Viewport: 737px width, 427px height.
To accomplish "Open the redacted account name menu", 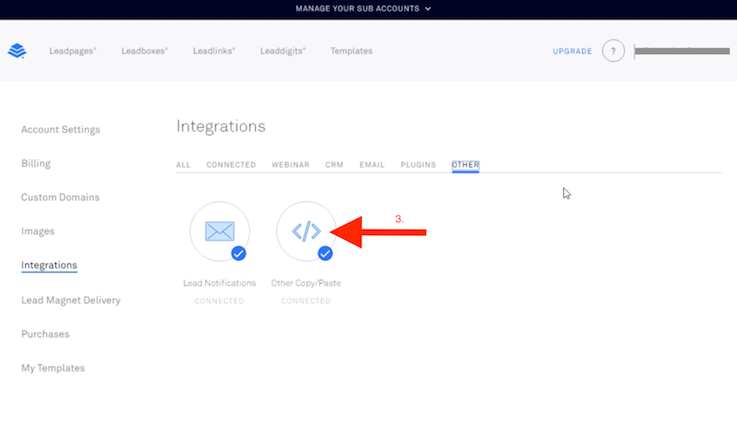I will 682,51.
